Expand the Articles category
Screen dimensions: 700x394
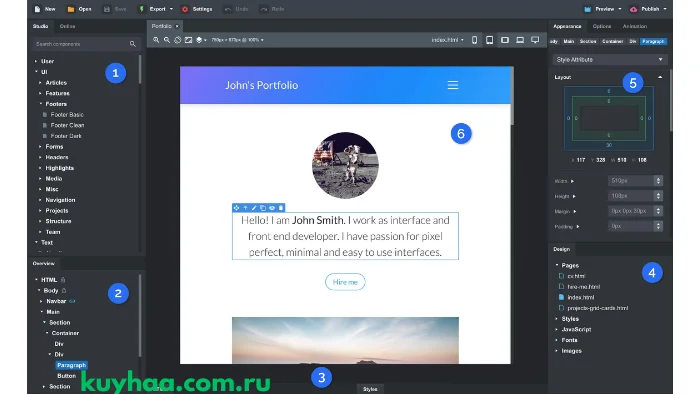[40, 83]
